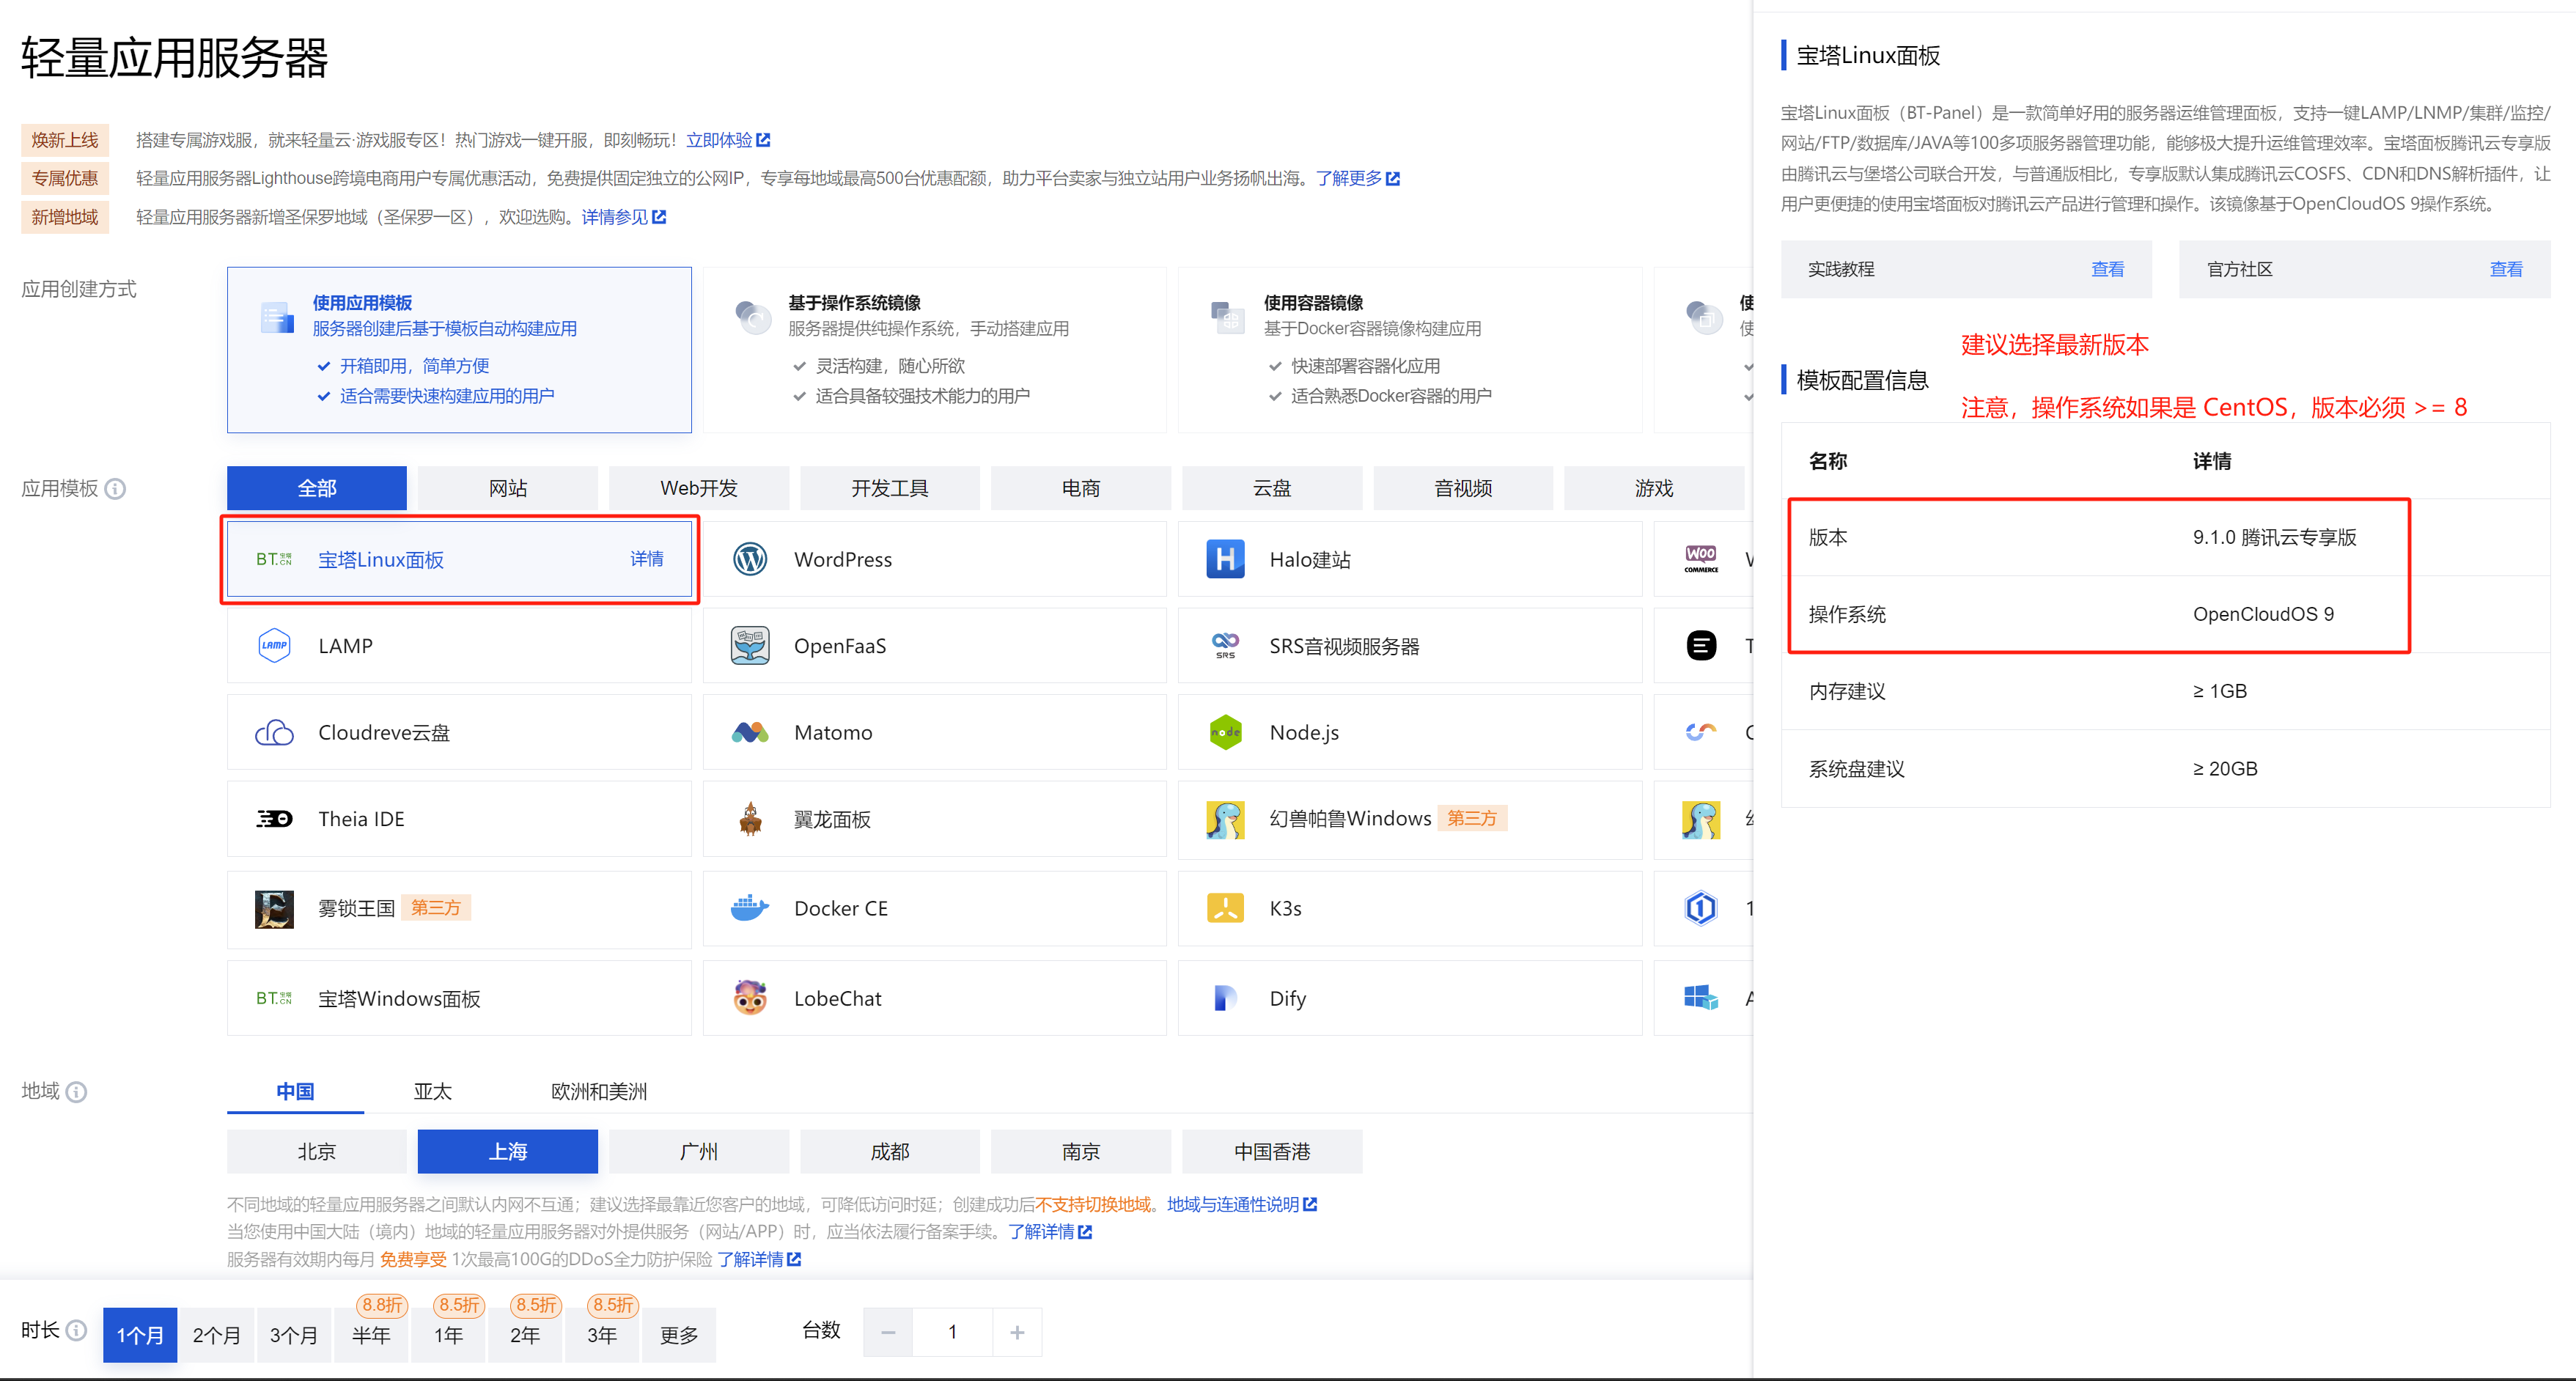This screenshot has height=1381, width=2576.
Task: Click the Cloudreve云盘 cloud icon
Action: [274, 732]
